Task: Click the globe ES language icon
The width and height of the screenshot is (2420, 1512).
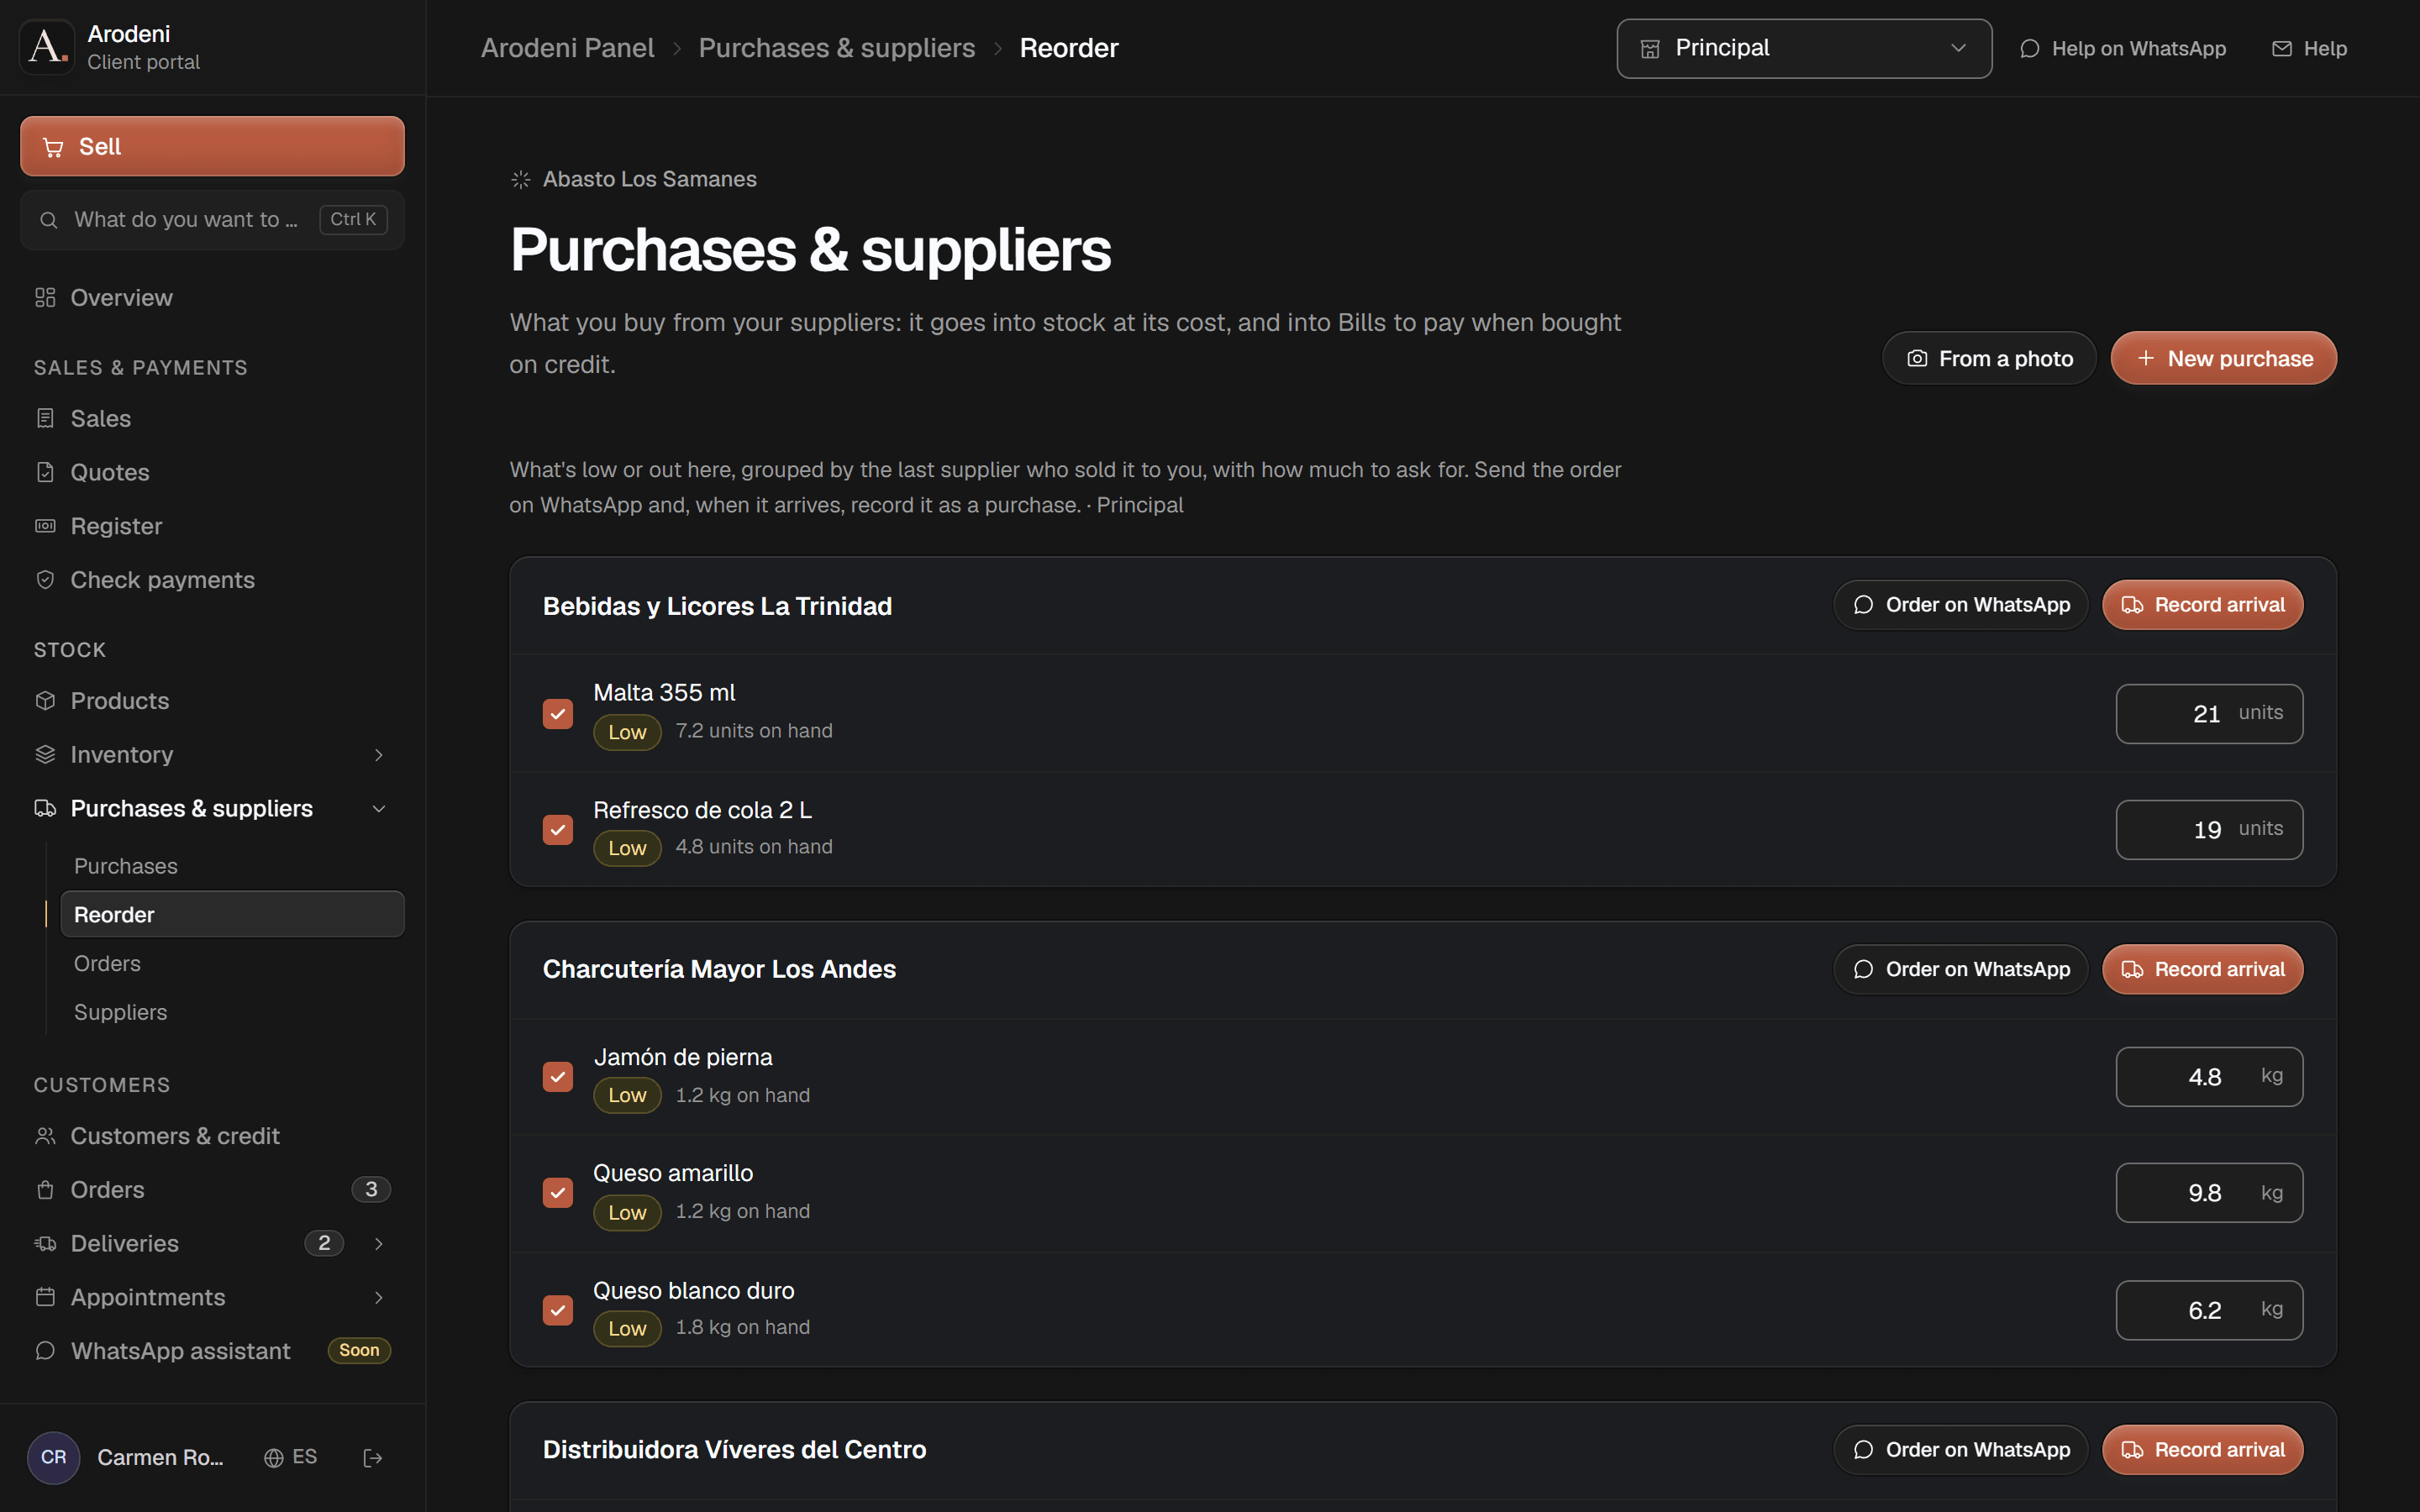Action: pos(274,1458)
